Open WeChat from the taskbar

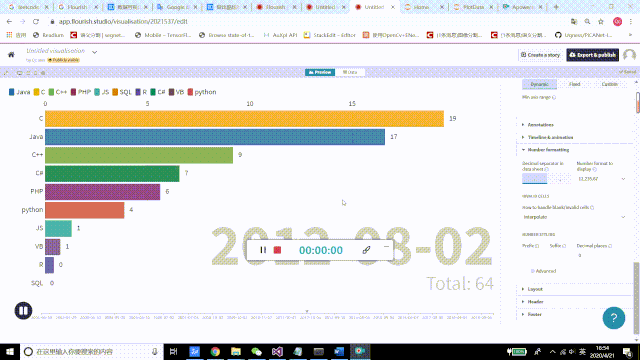(x=256, y=351)
